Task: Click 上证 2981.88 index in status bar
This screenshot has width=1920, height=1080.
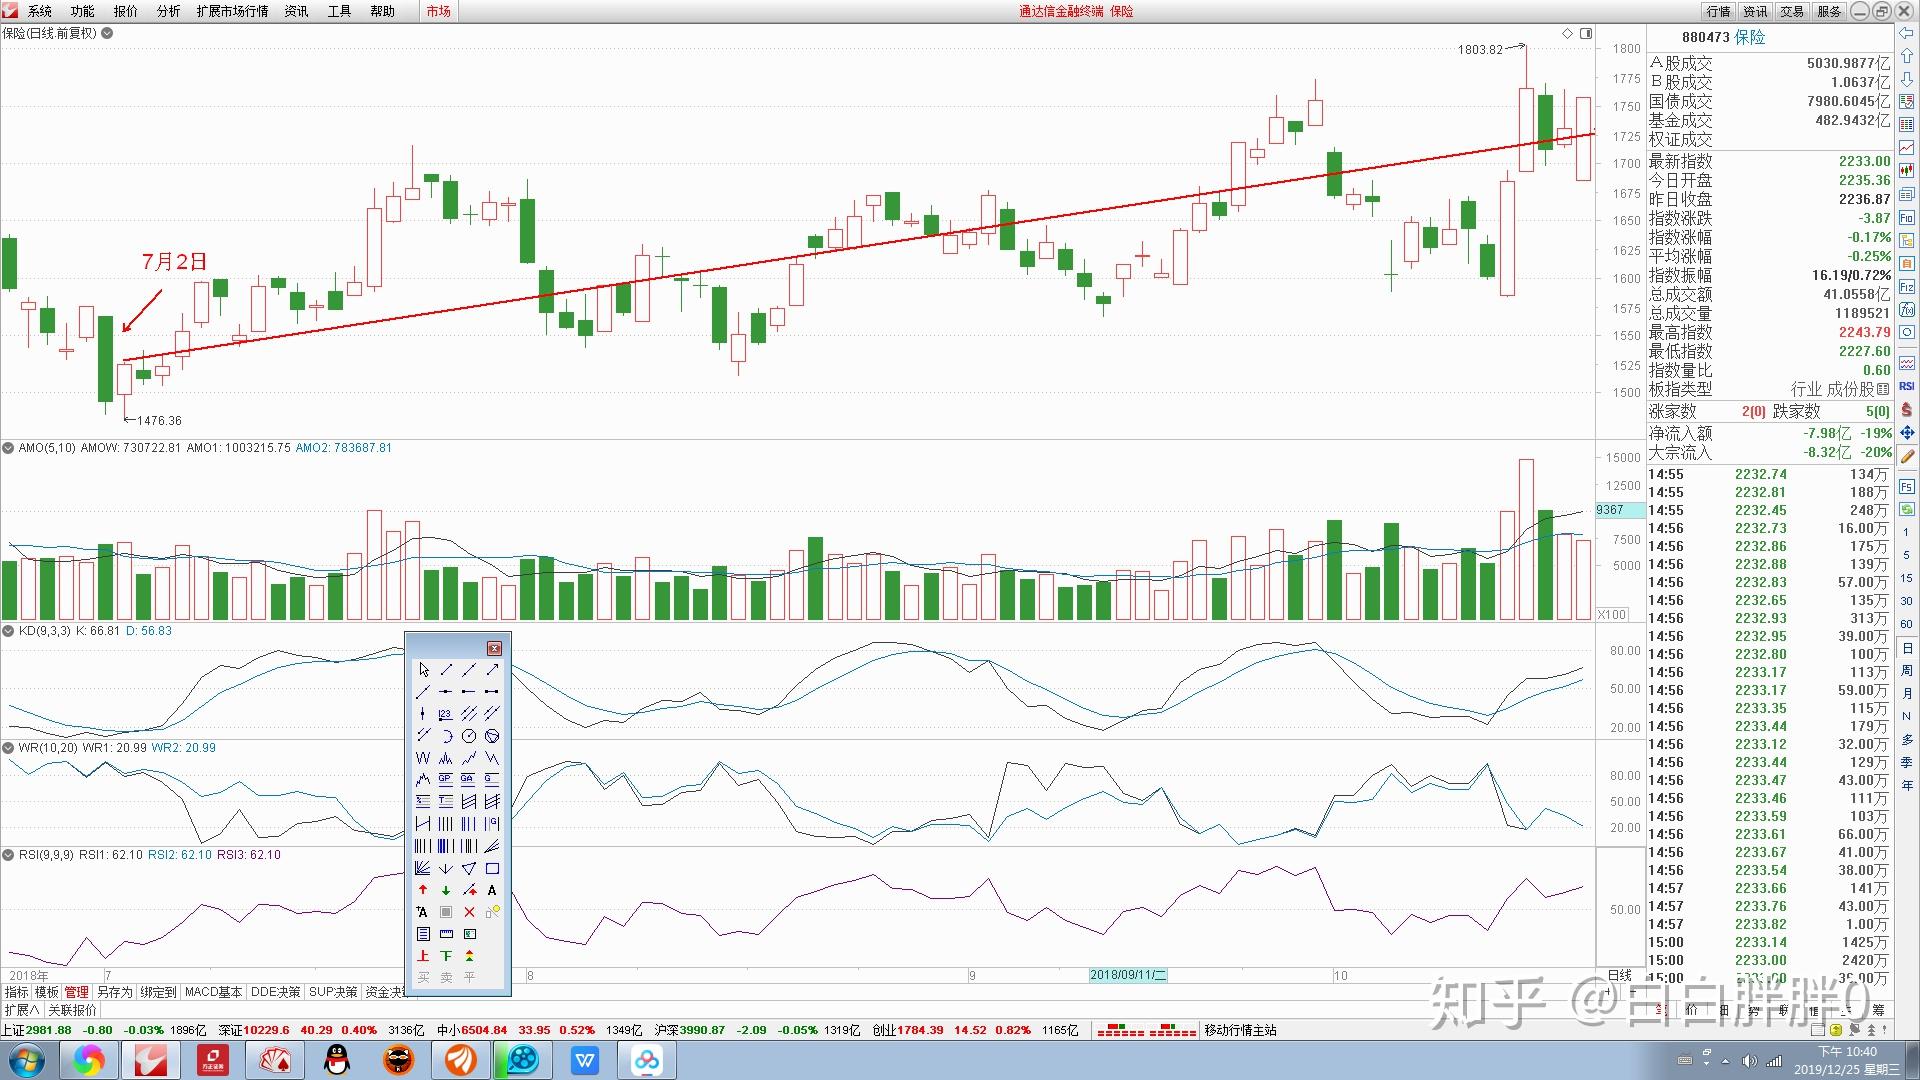Action: [x=38, y=1030]
